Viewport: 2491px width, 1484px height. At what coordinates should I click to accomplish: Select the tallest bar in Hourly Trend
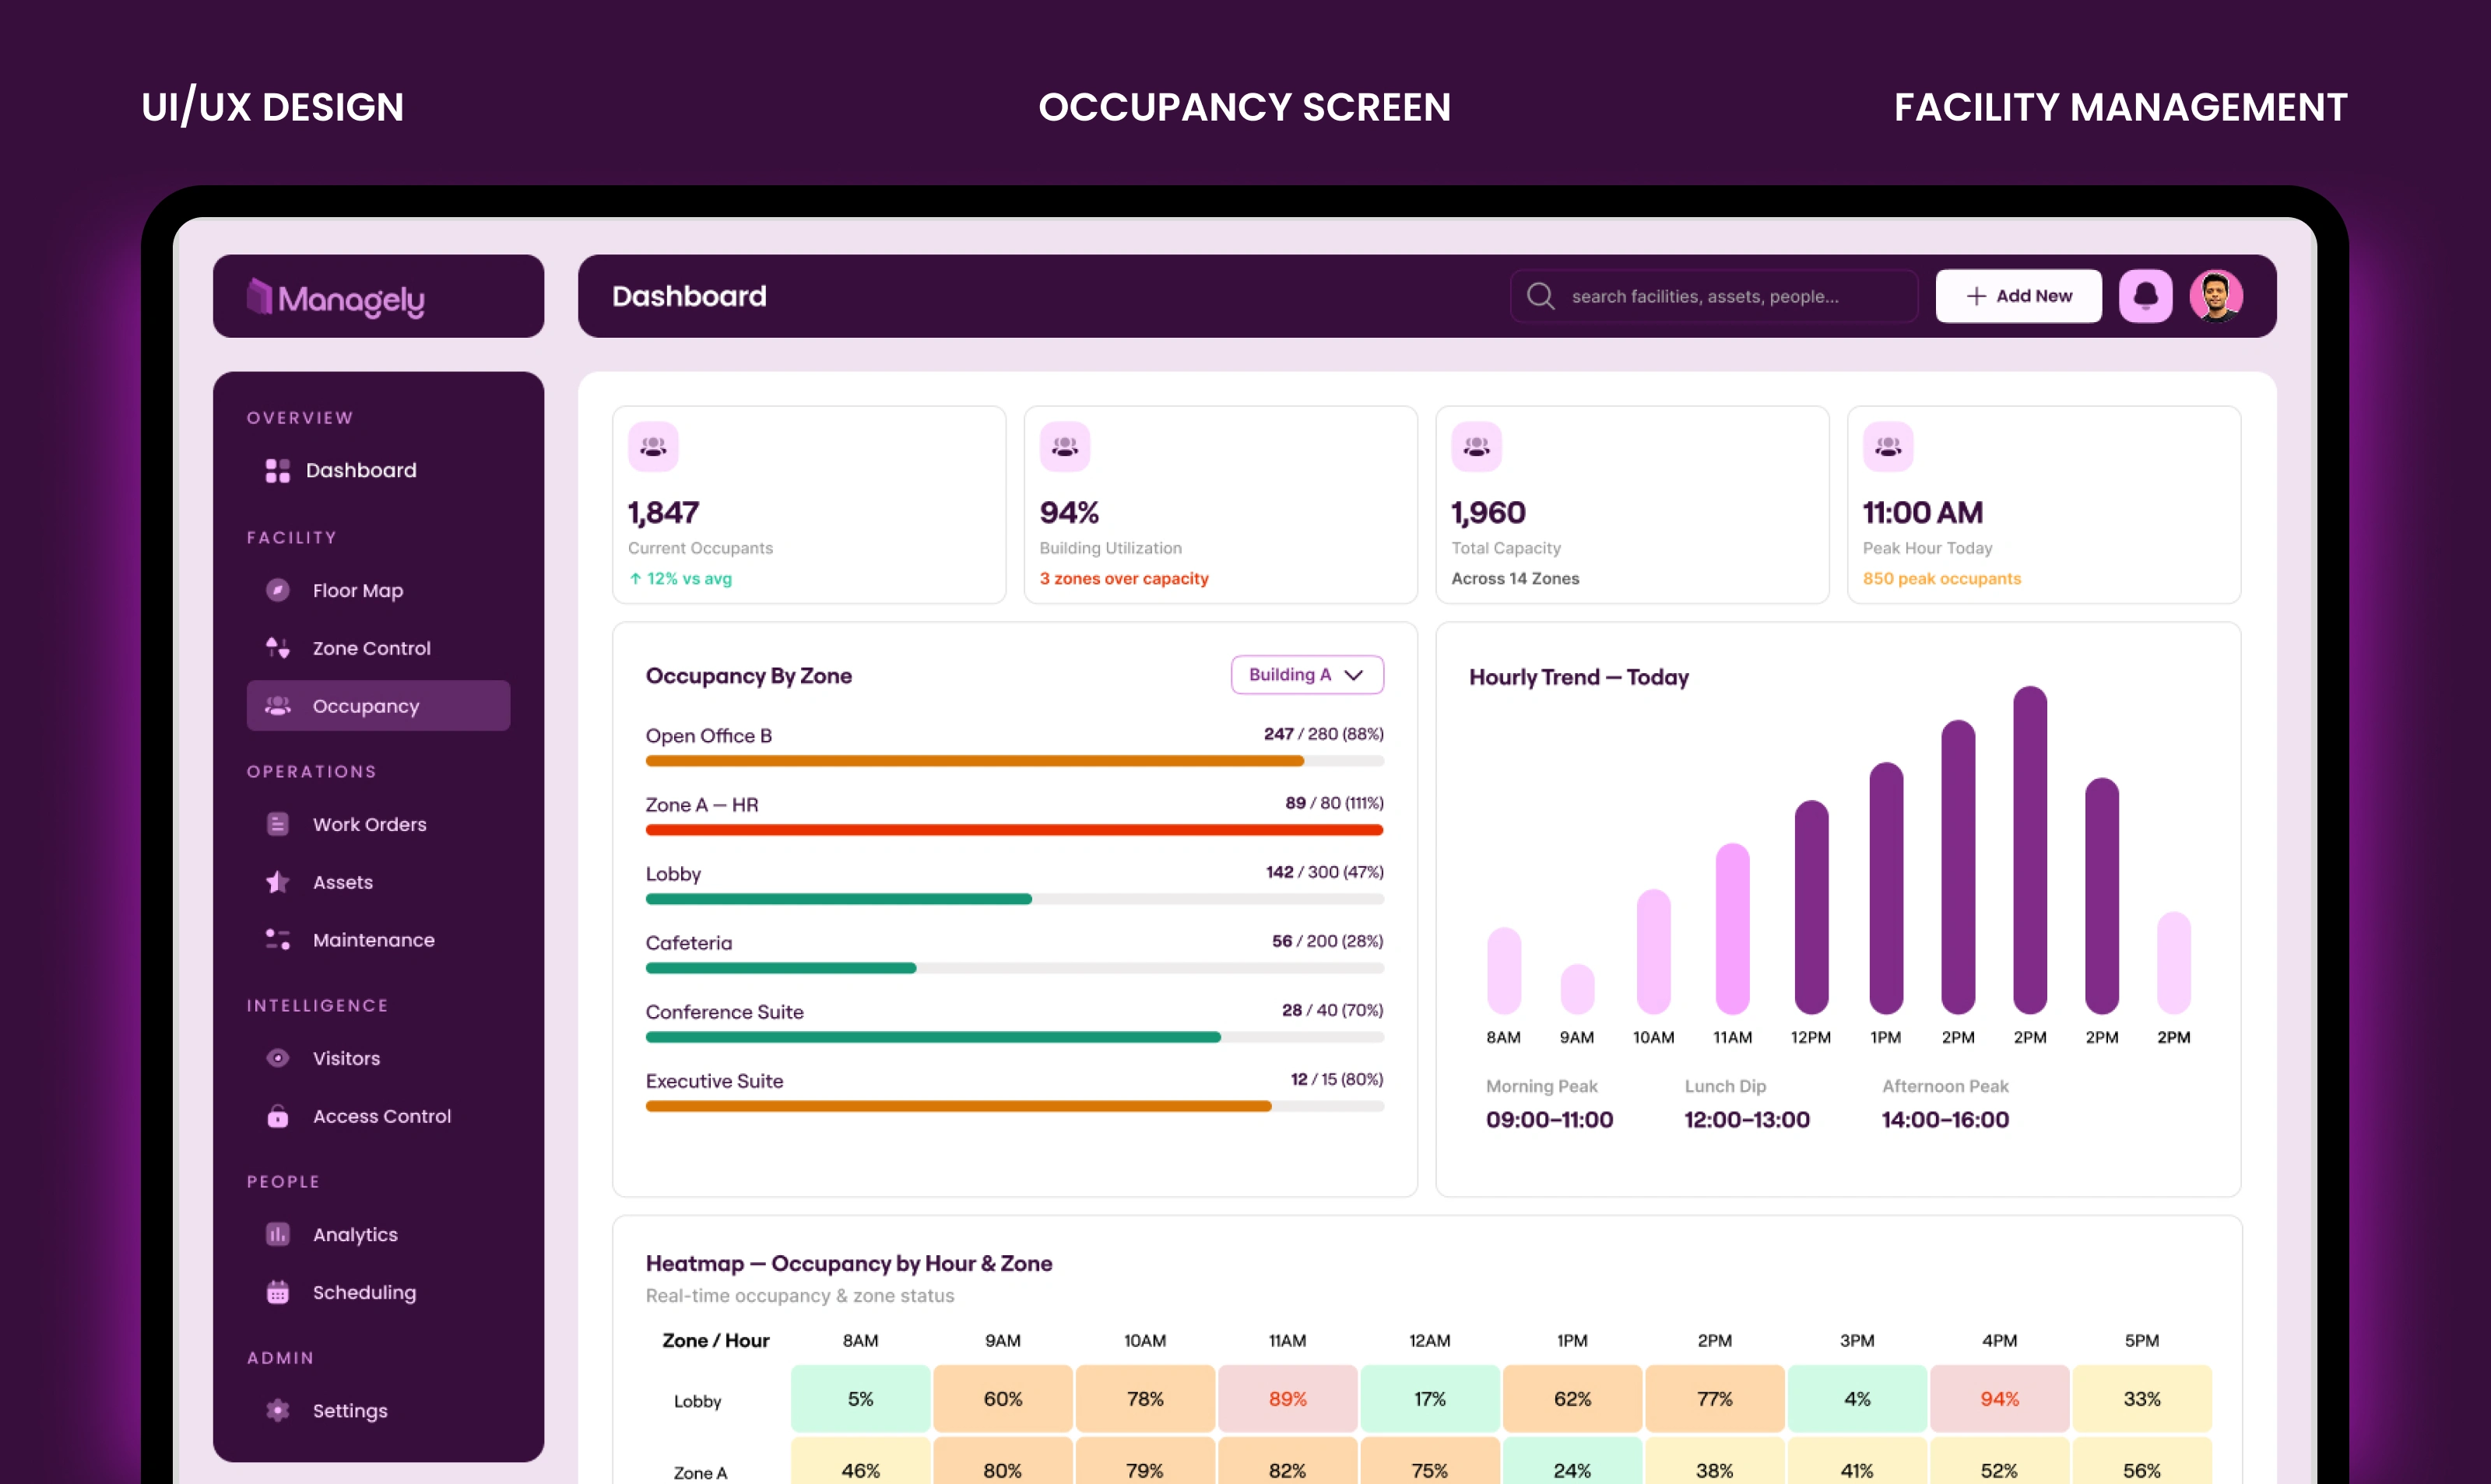(x=2029, y=850)
